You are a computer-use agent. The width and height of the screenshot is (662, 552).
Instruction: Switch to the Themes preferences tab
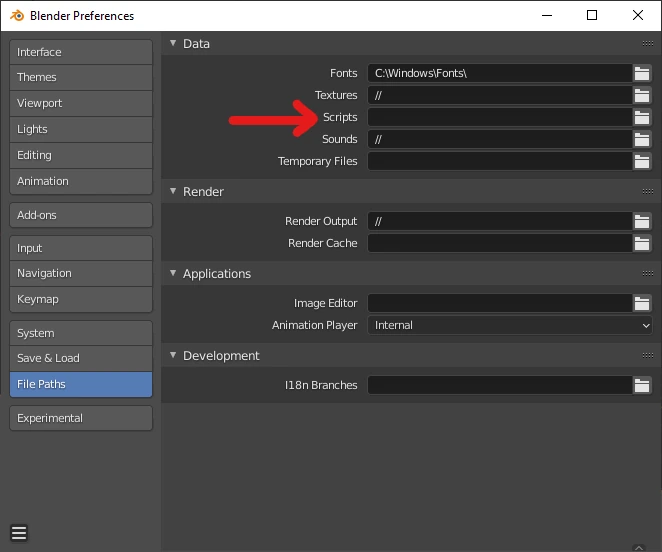(x=81, y=77)
